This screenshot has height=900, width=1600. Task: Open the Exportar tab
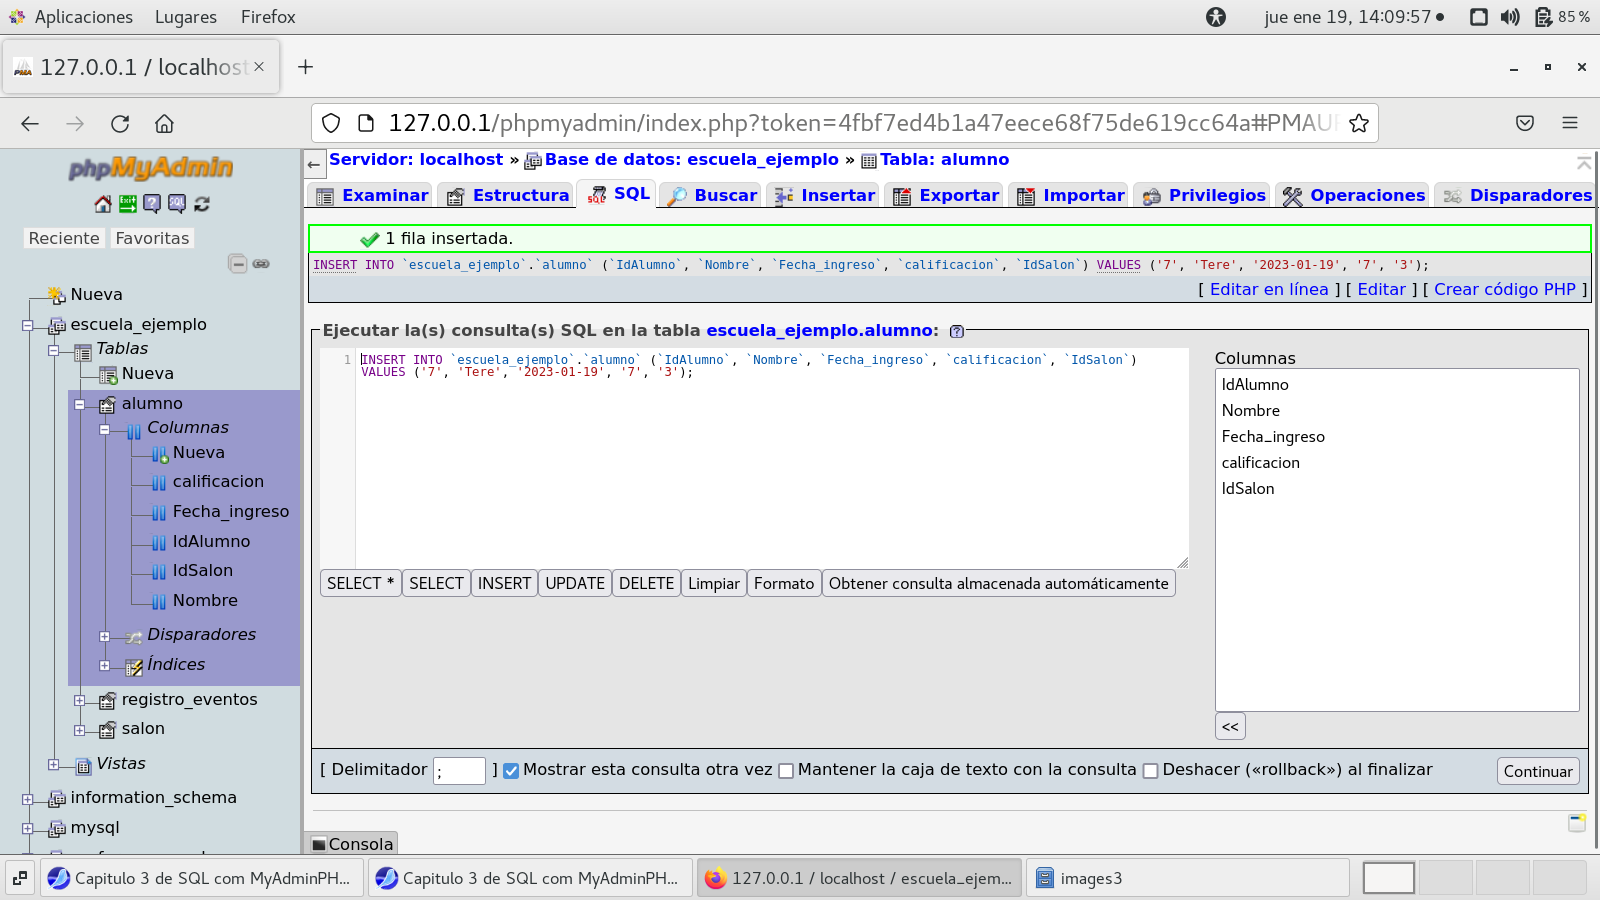pos(946,195)
